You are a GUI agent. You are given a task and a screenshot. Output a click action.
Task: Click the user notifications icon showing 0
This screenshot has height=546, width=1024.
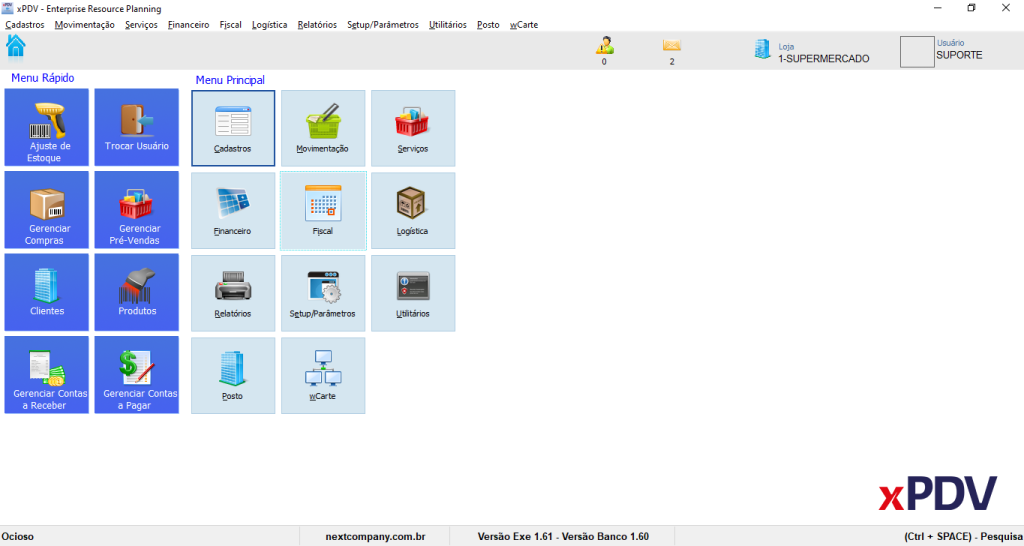tap(604, 46)
